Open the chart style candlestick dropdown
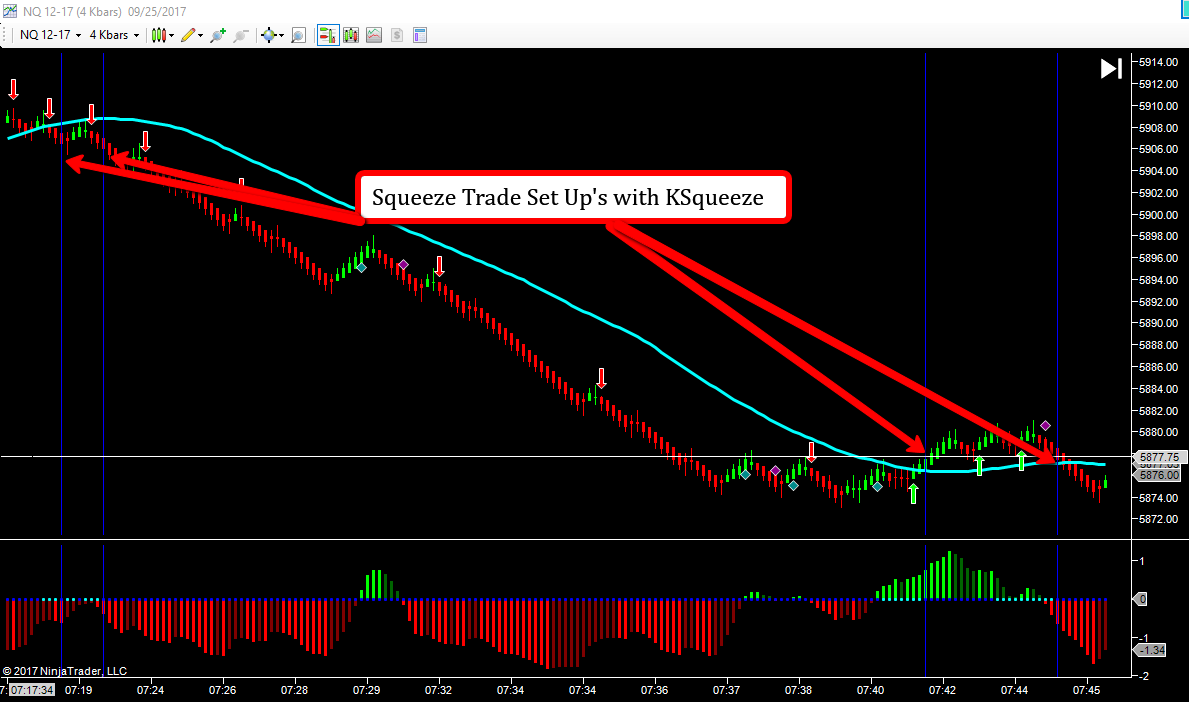This screenshot has width=1189, height=702. (163, 35)
